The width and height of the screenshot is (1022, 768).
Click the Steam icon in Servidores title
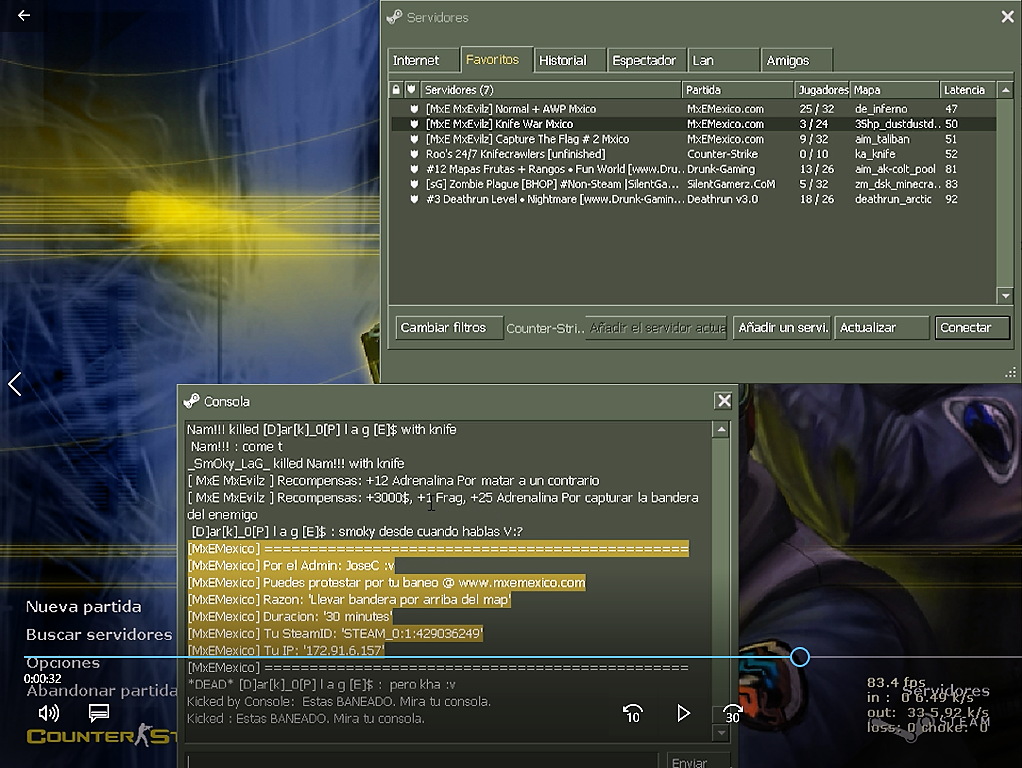click(x=394, y=17)
